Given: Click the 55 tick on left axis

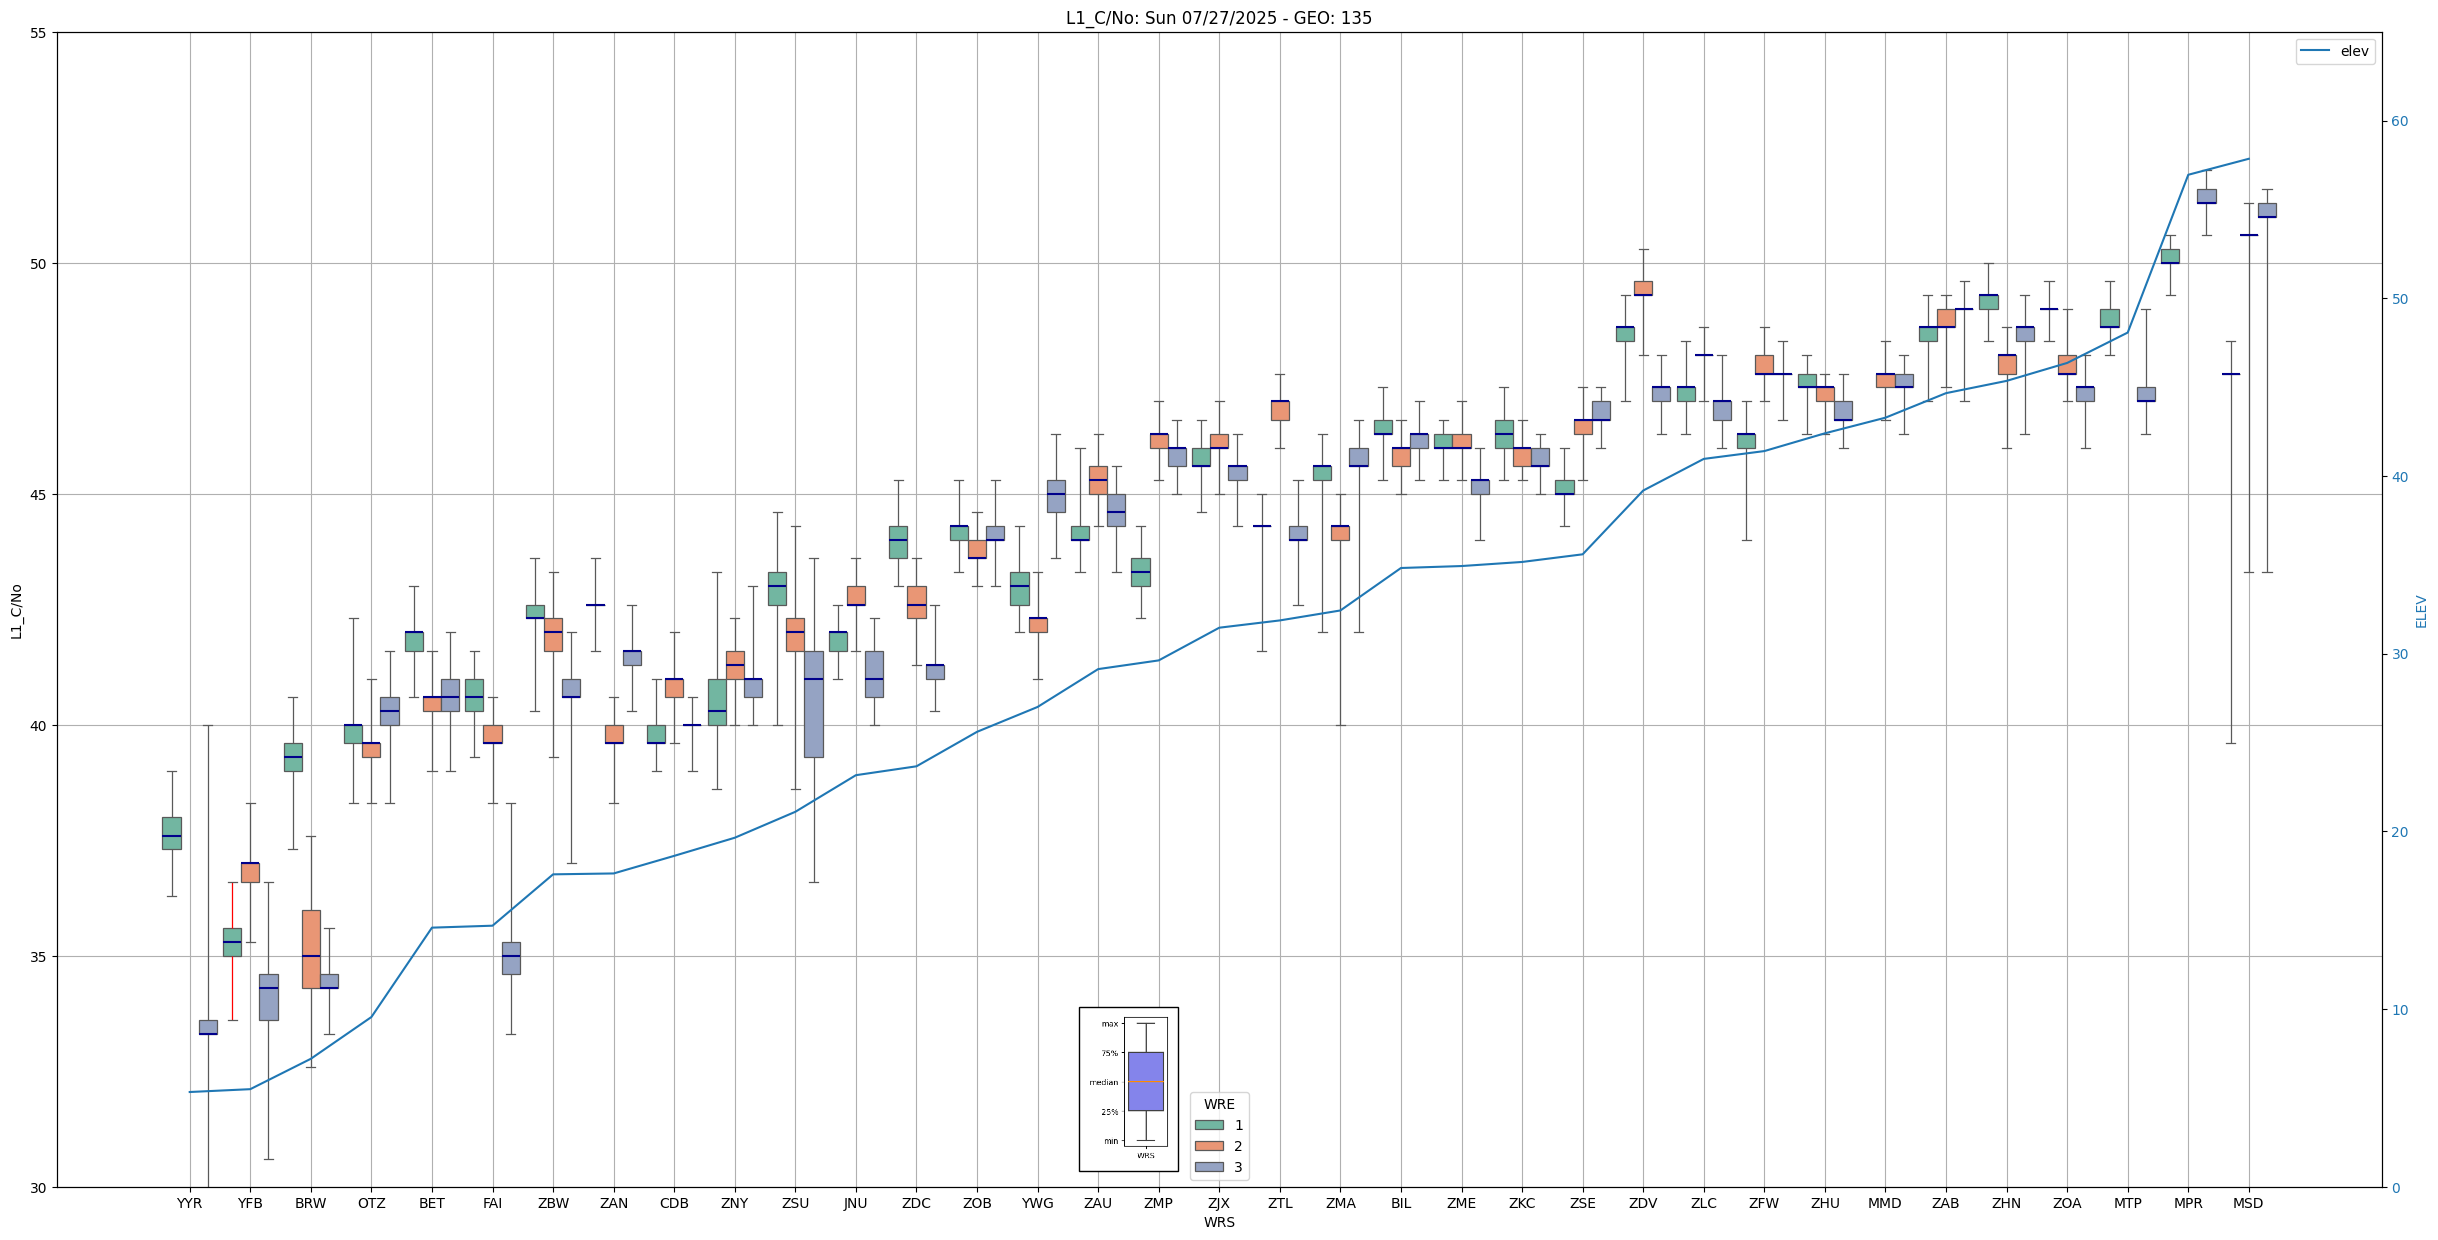Looking at the screenshot, I should tap(38, 33).
